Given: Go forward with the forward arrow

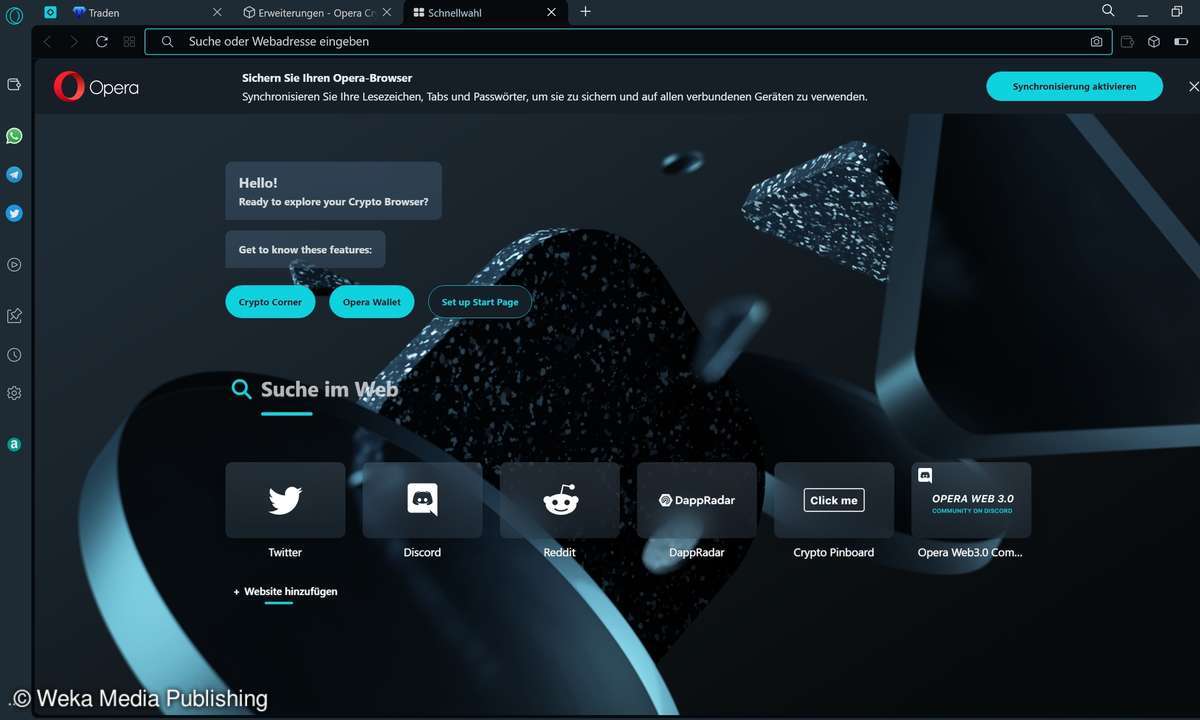Looking at the screenshot, I should coord(73,42).
